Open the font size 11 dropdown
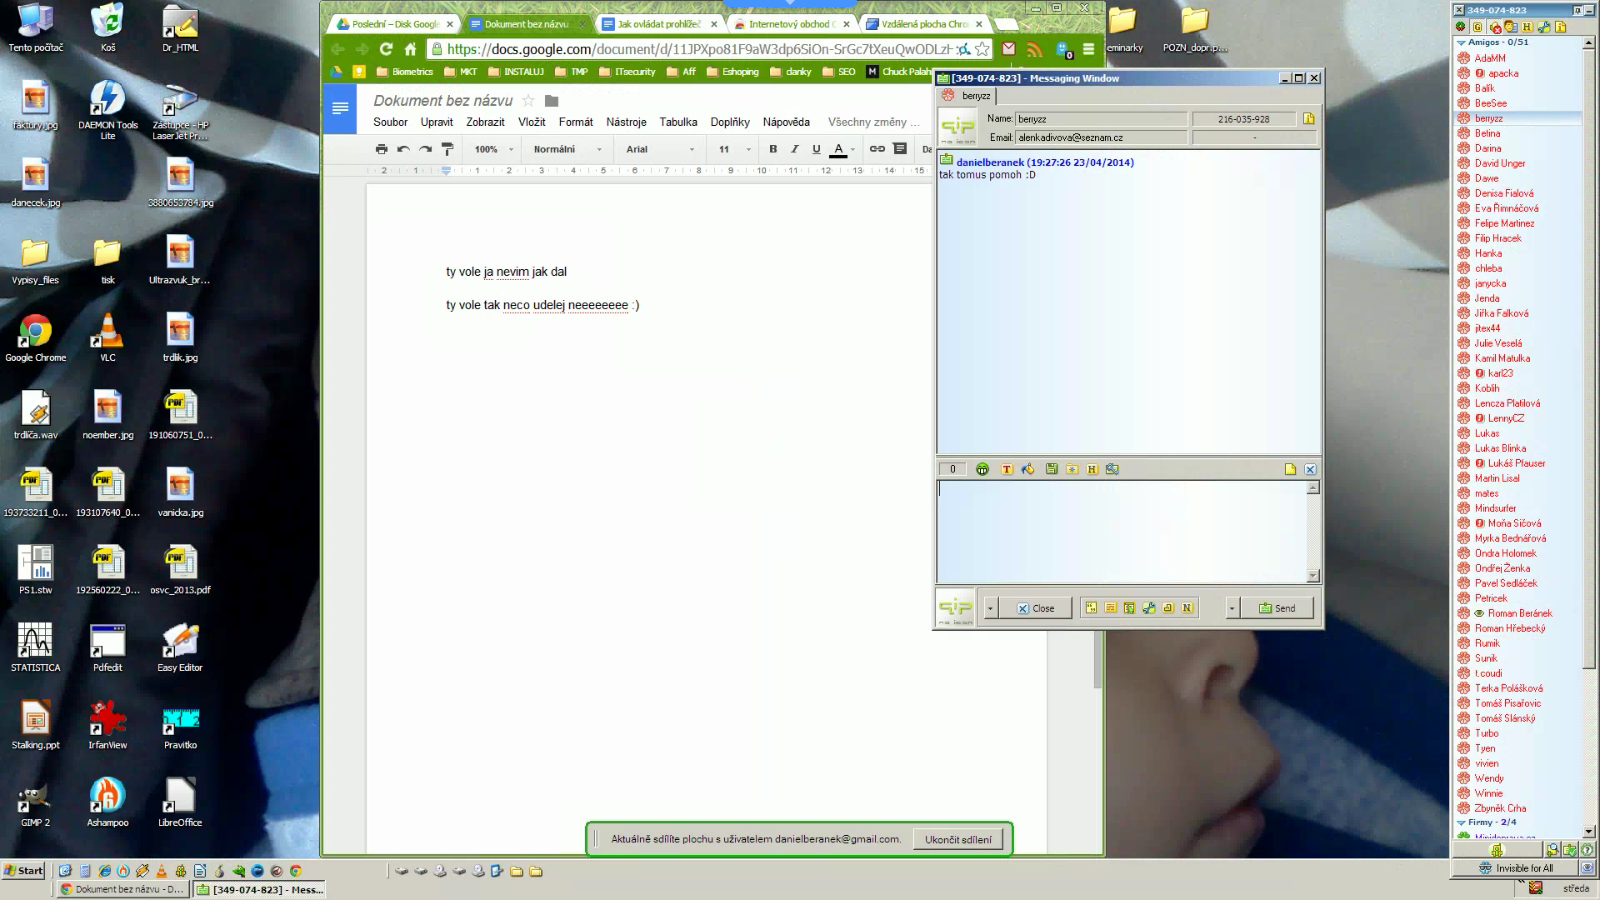The image size is (1600, 900). pyautogui.click(x=734, y=149)
